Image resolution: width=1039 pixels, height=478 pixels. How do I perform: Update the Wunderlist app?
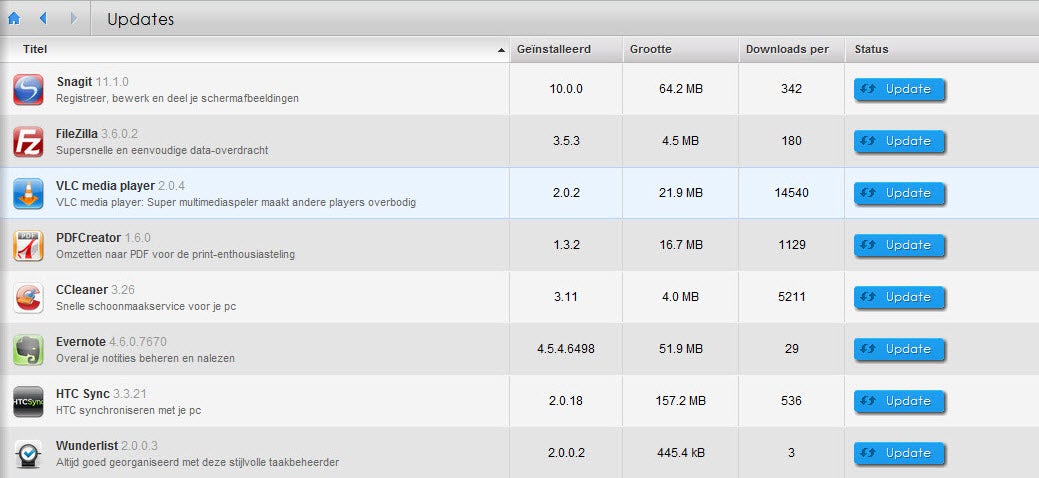[x=899, y=453]
